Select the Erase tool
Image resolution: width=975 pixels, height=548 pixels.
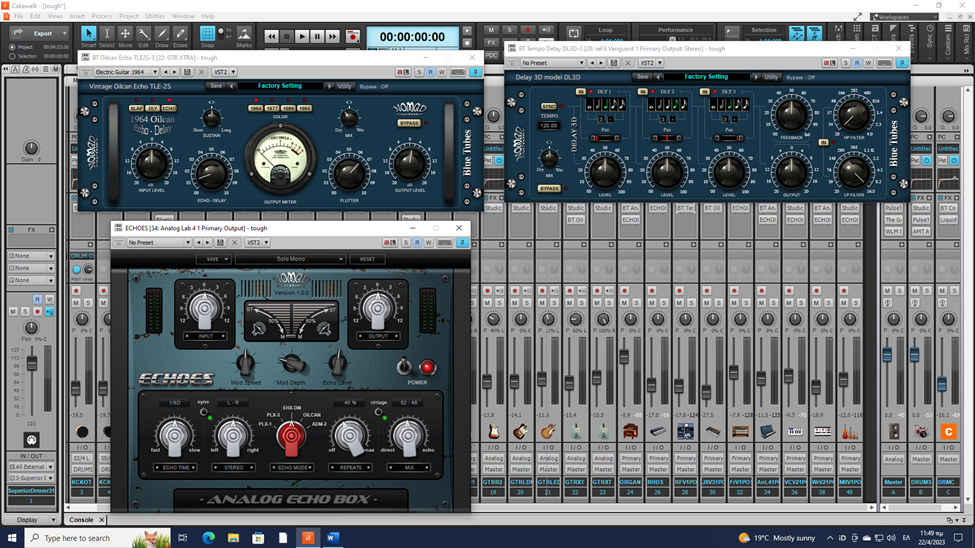pyautogui.click(x=180, y=36)
